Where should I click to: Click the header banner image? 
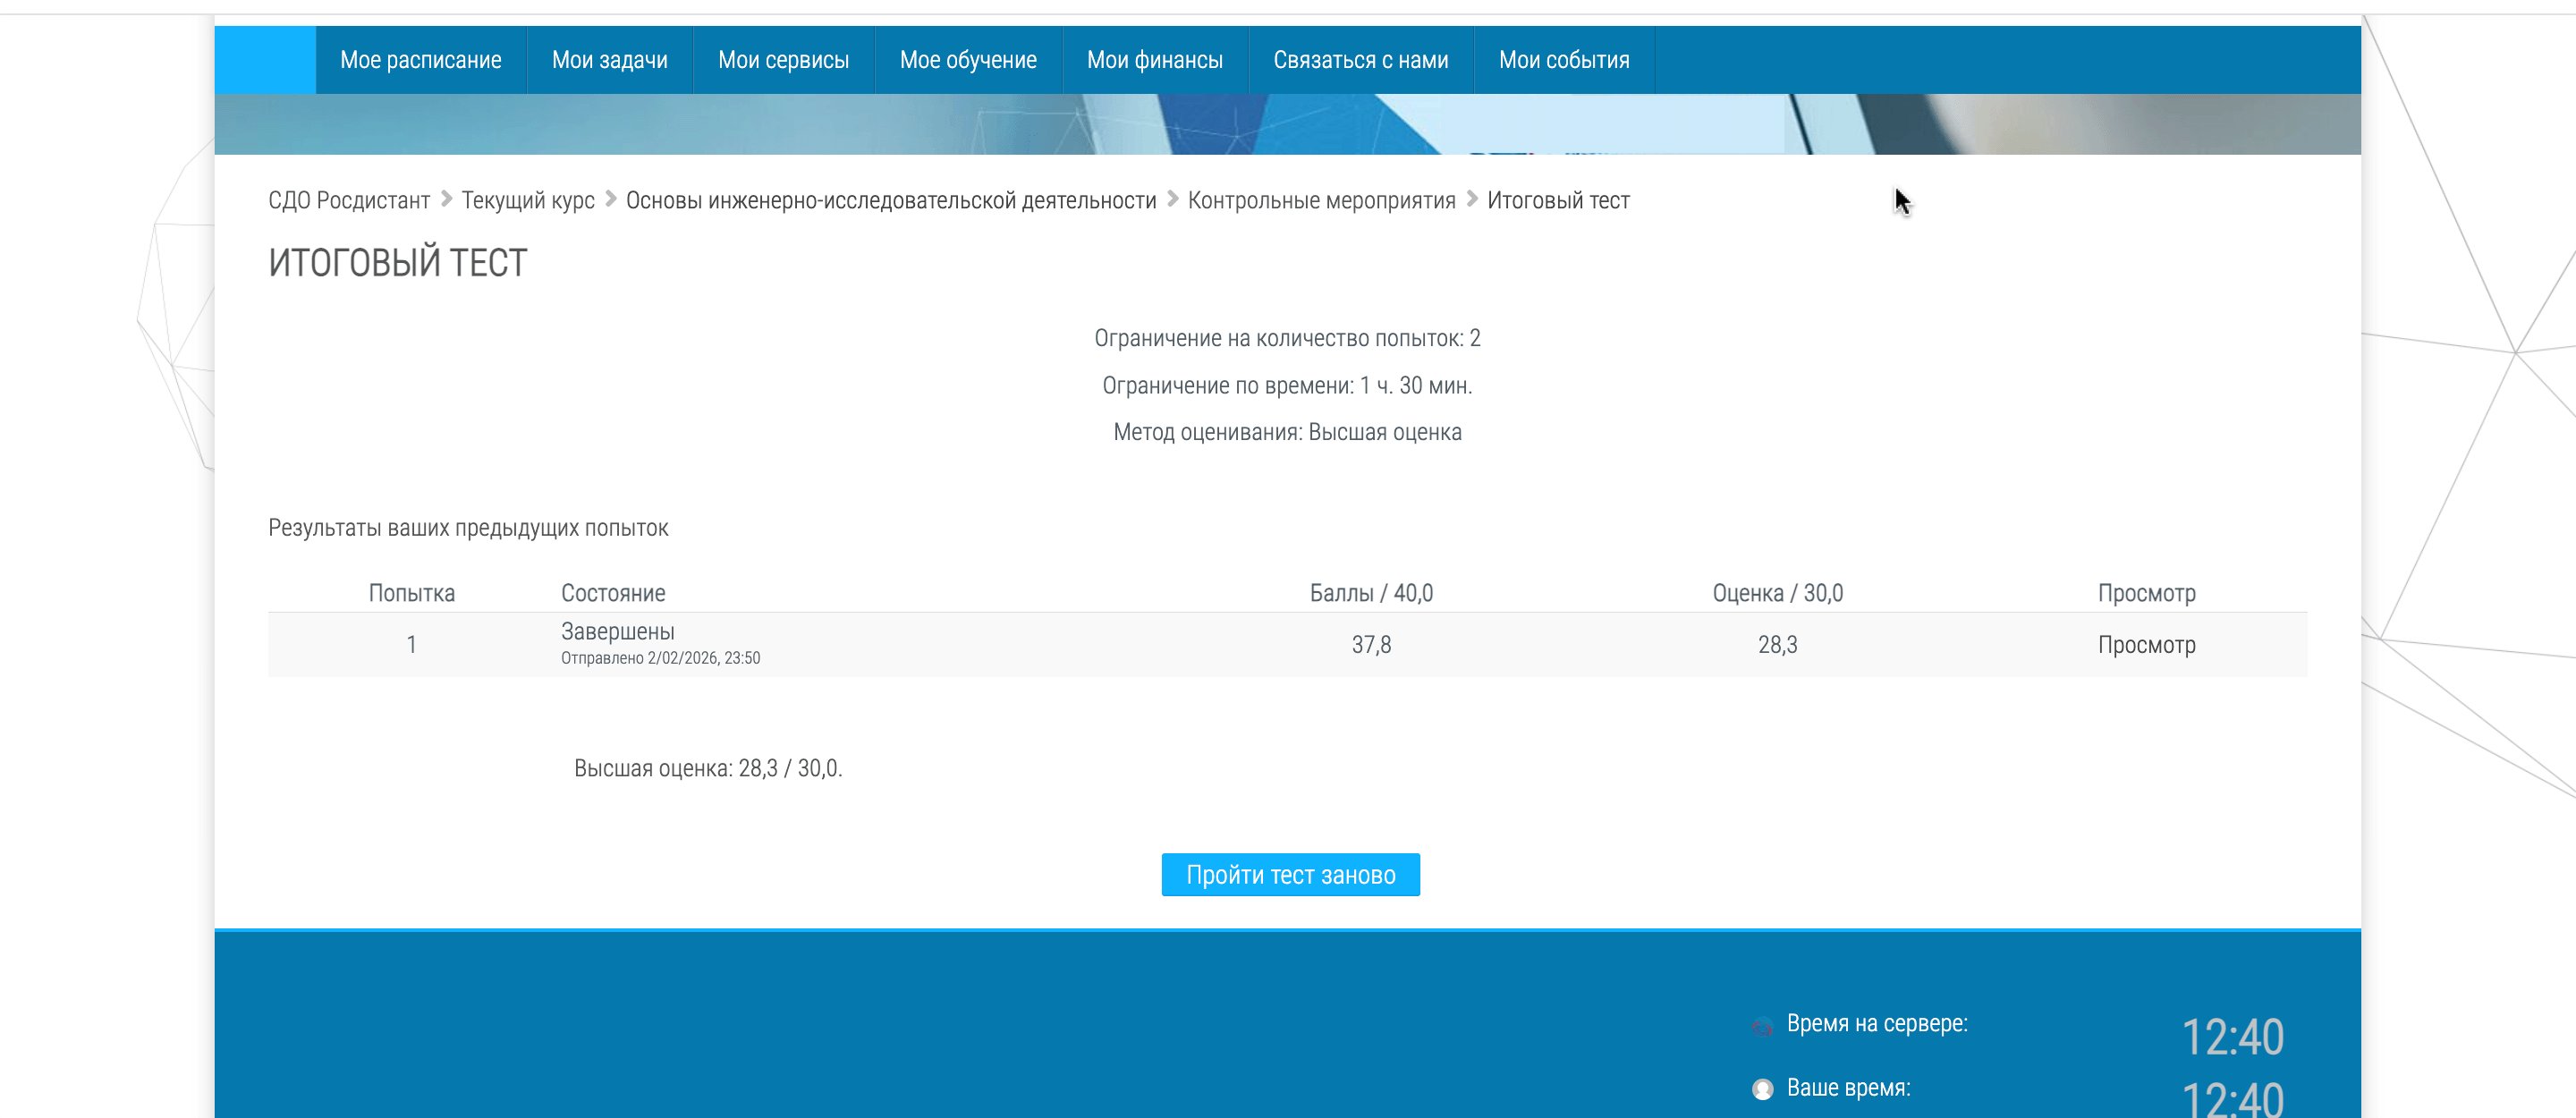(1287, 124)
